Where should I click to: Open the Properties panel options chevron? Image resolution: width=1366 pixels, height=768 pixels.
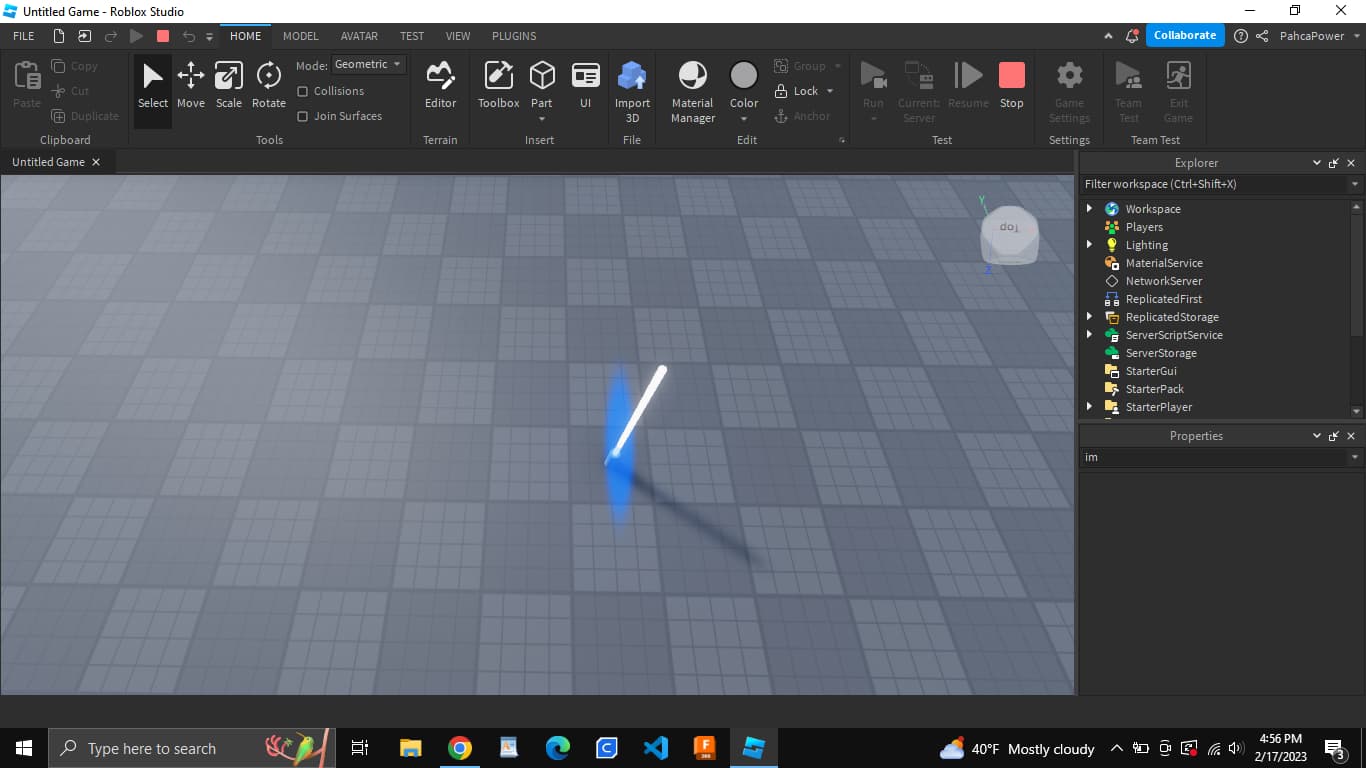click(1317, 436)
